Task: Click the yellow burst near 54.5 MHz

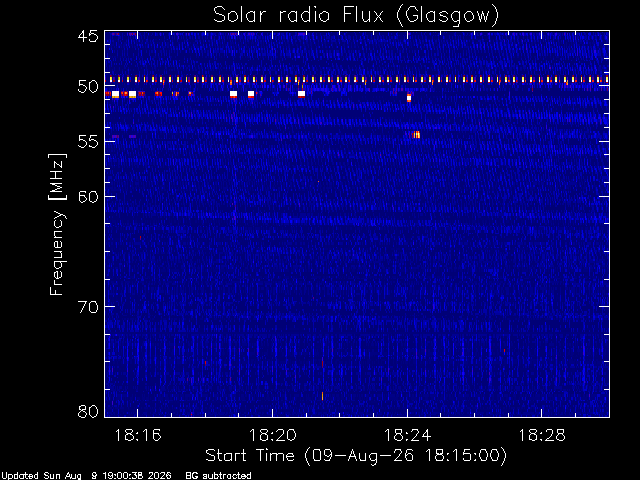Action: (416, 135)
